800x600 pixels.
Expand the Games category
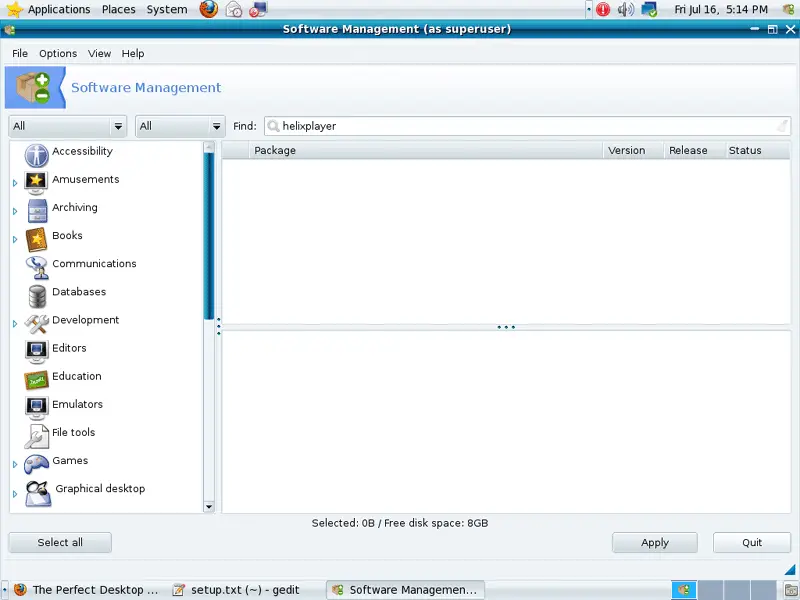15,464
